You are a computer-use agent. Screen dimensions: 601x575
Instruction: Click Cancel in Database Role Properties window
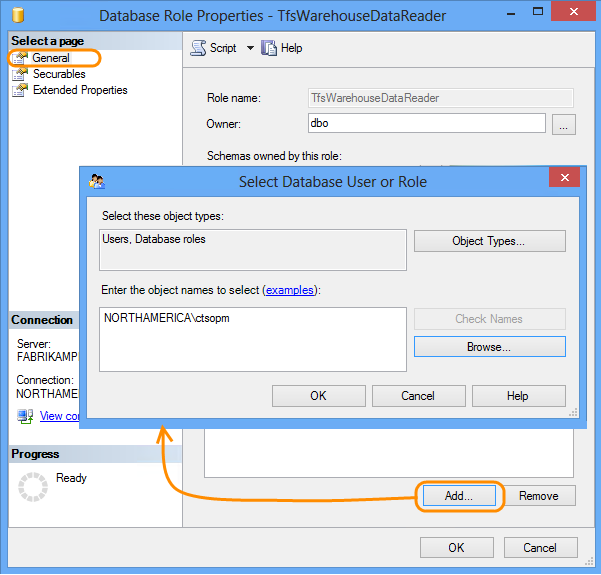(x=540, y=548)
